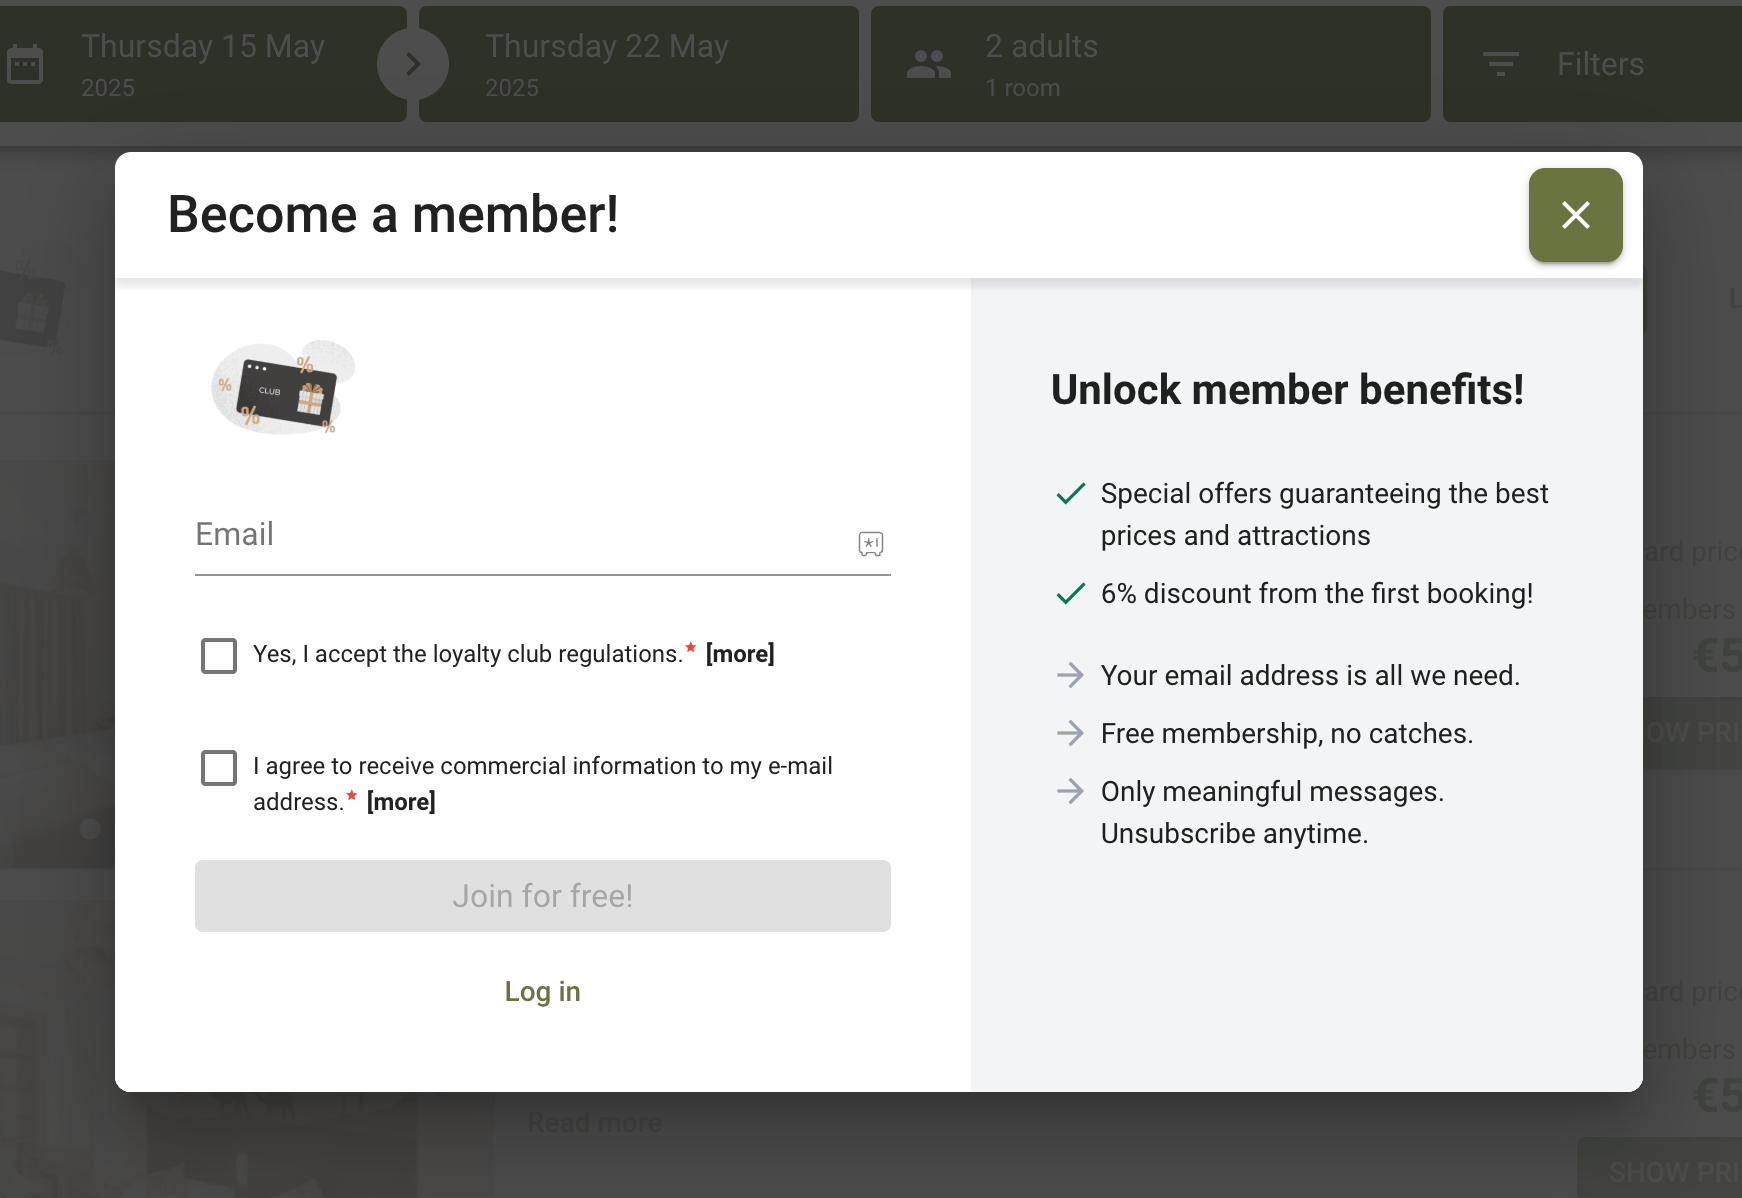The height and width of the screenshot is (1198, 1742).
Task: Open [more] for loyalty club regulations
Action: point(740,654)
